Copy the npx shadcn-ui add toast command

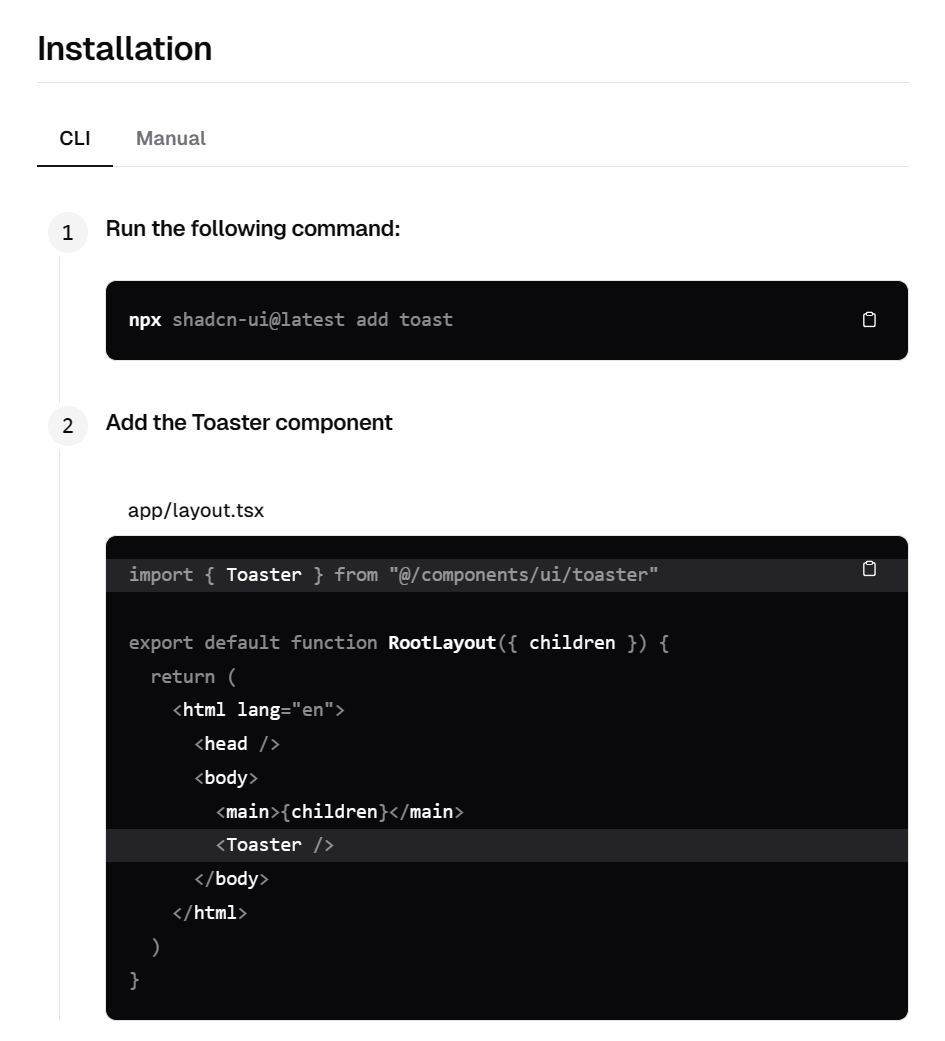(869, 320)
